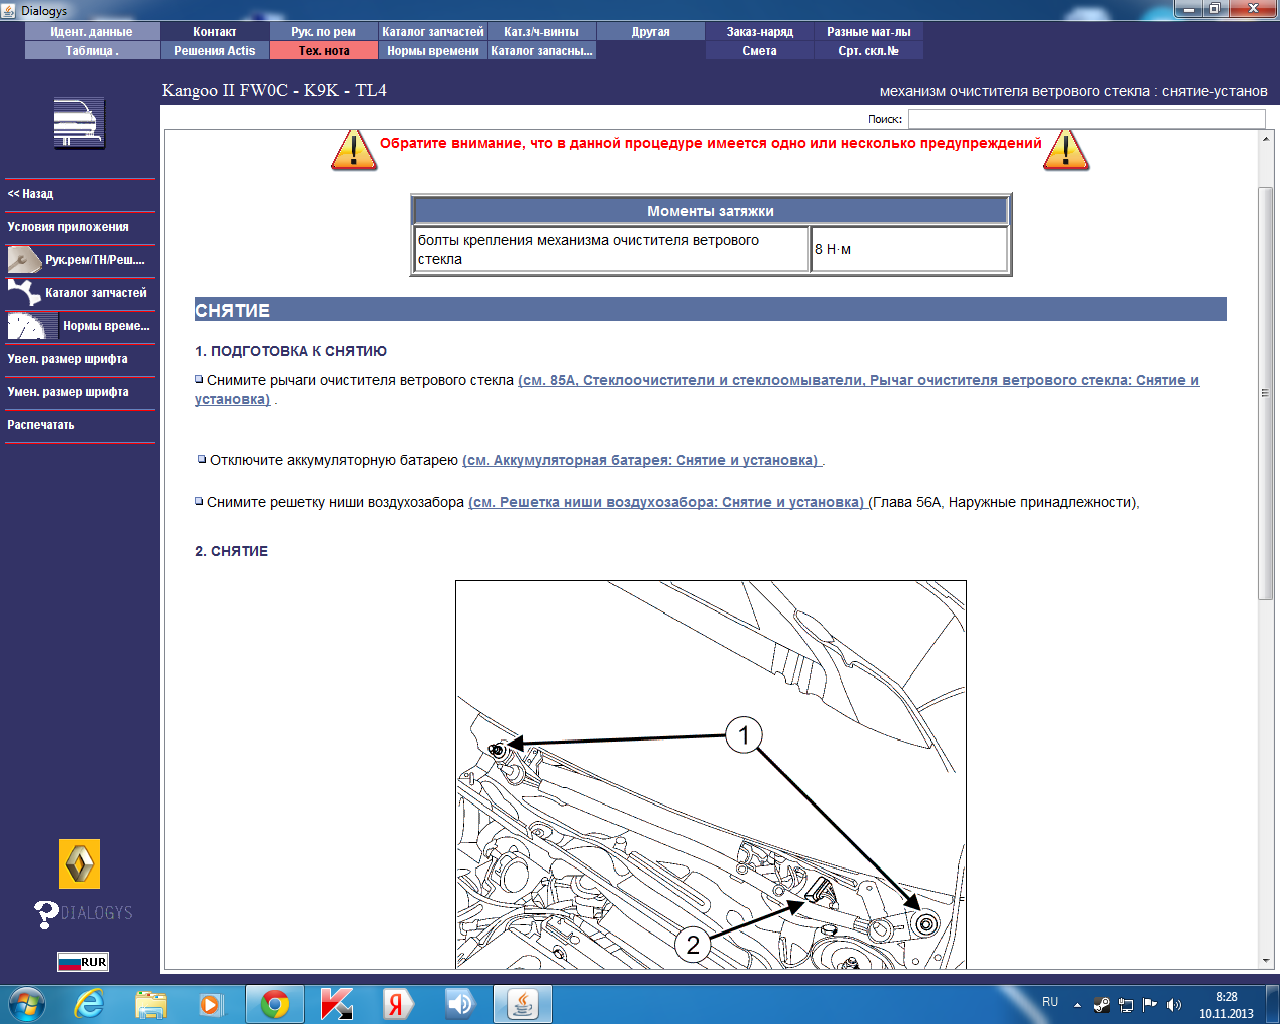Open the Заказ-наряд tab

tap(760, 32)
